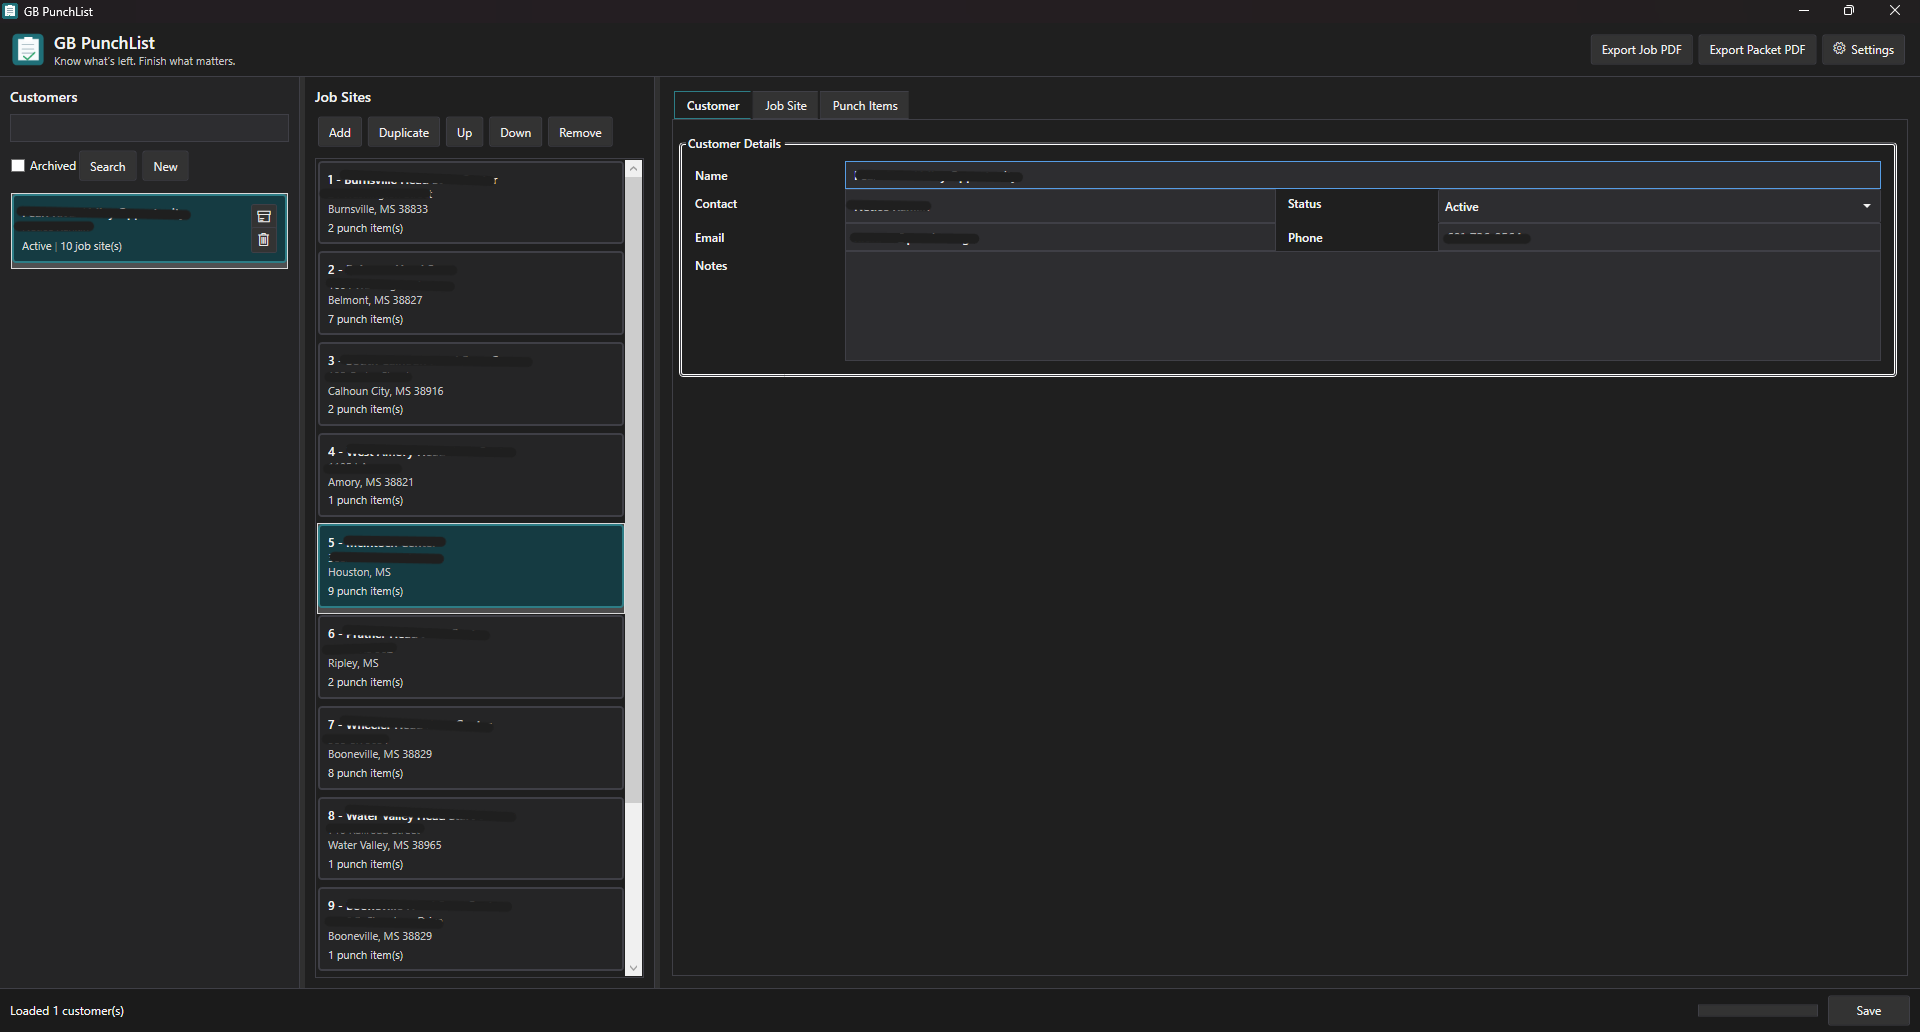
Task: Click the trash delete icon on customer card
Action: (264, 240)
